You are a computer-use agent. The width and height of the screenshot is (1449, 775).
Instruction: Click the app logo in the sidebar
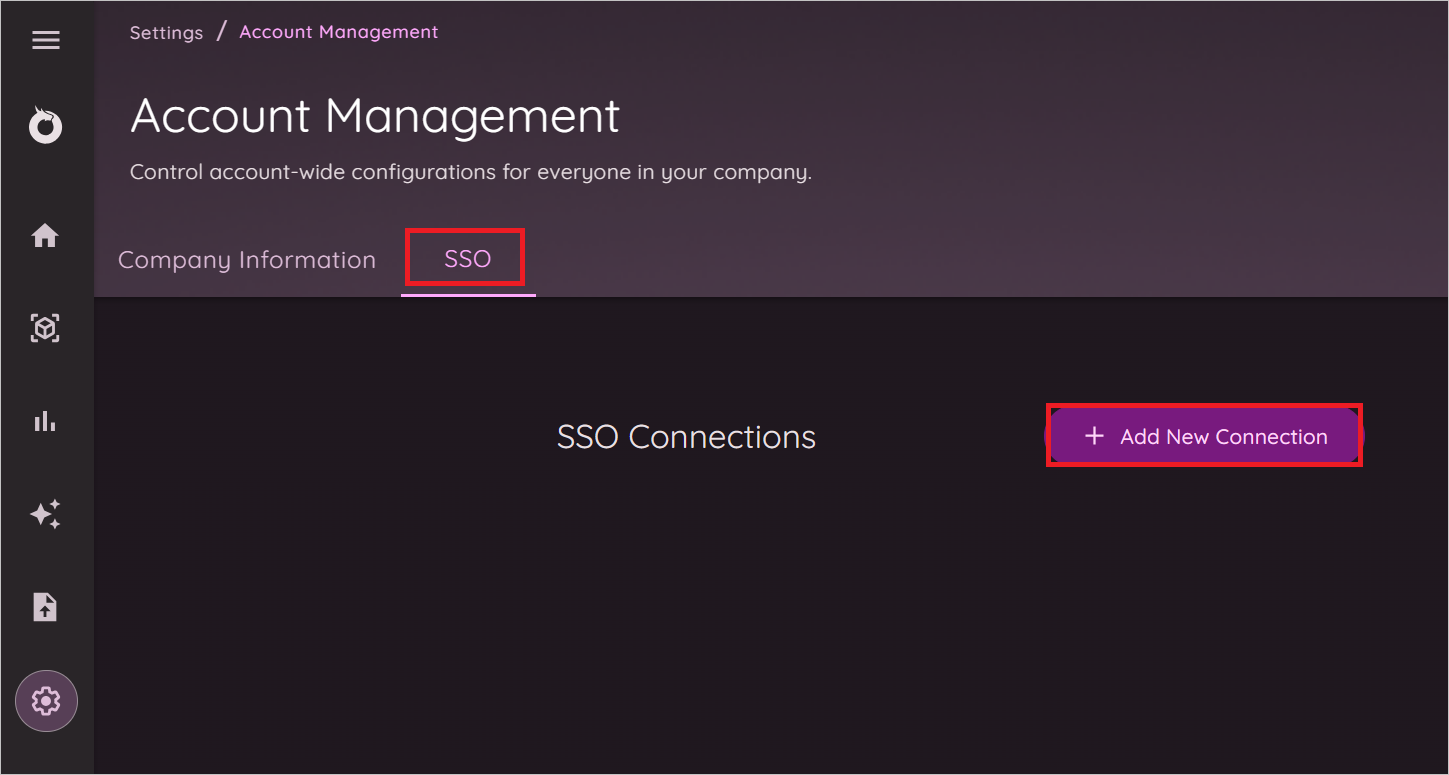[45, 125]
